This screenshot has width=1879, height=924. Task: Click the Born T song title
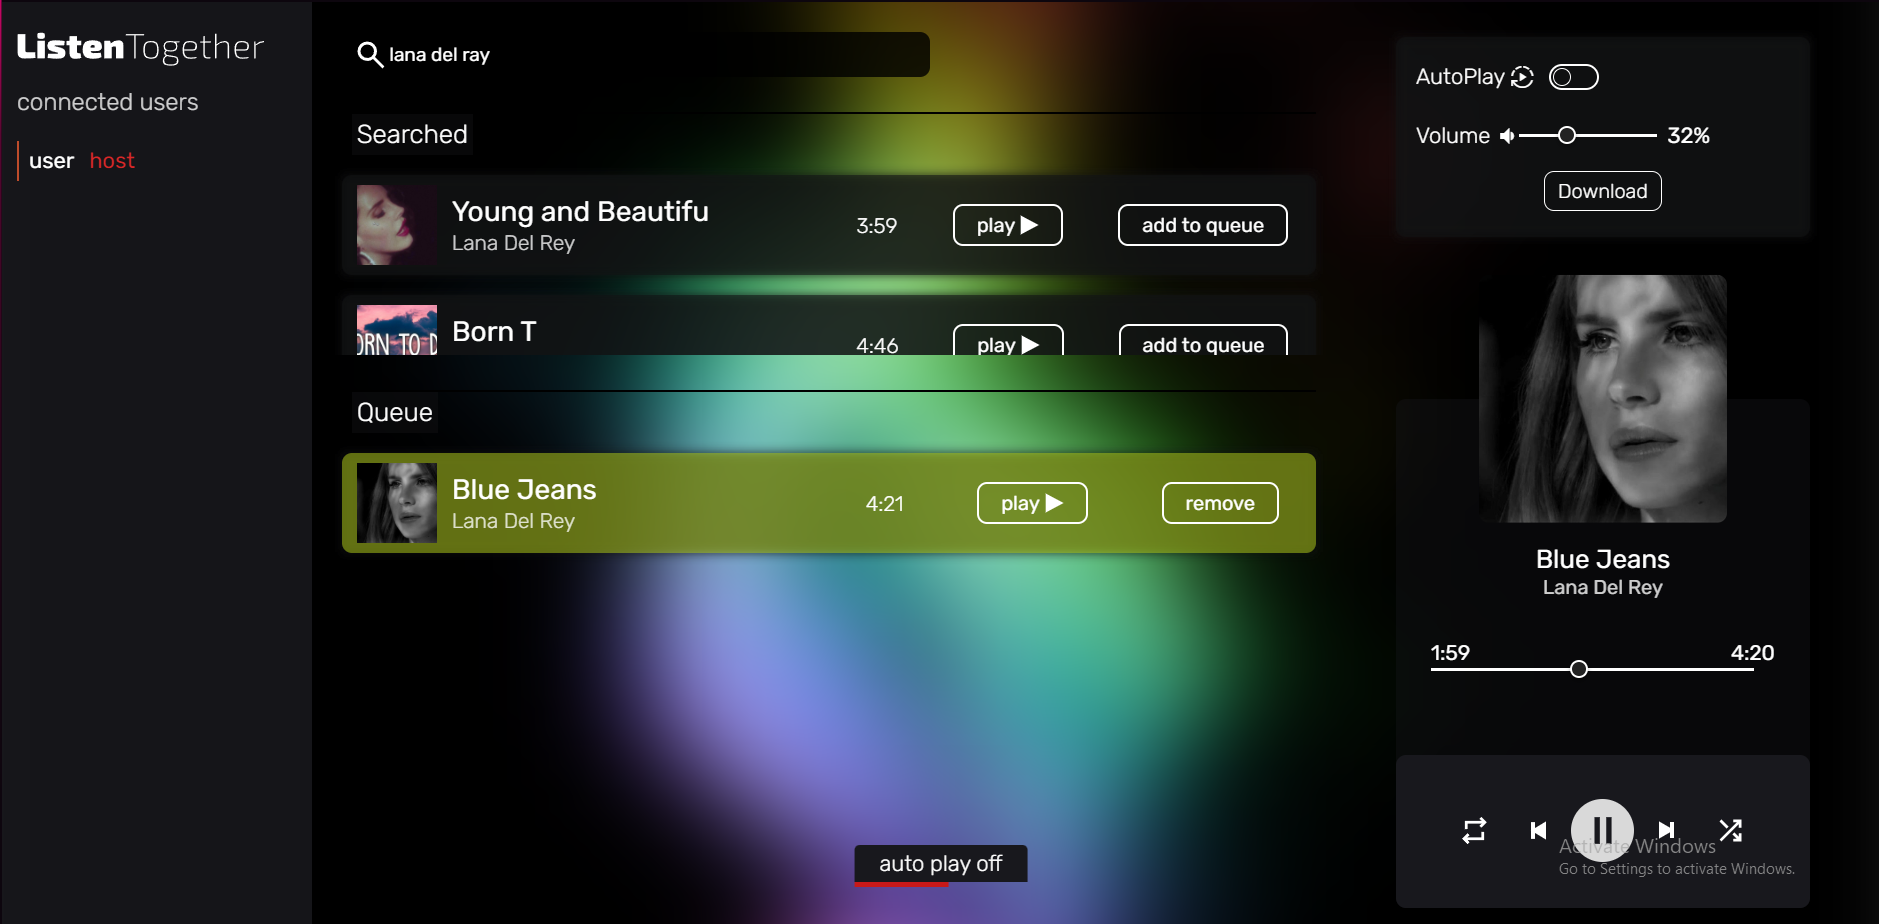pyautogui.click(x=494, y=331)
